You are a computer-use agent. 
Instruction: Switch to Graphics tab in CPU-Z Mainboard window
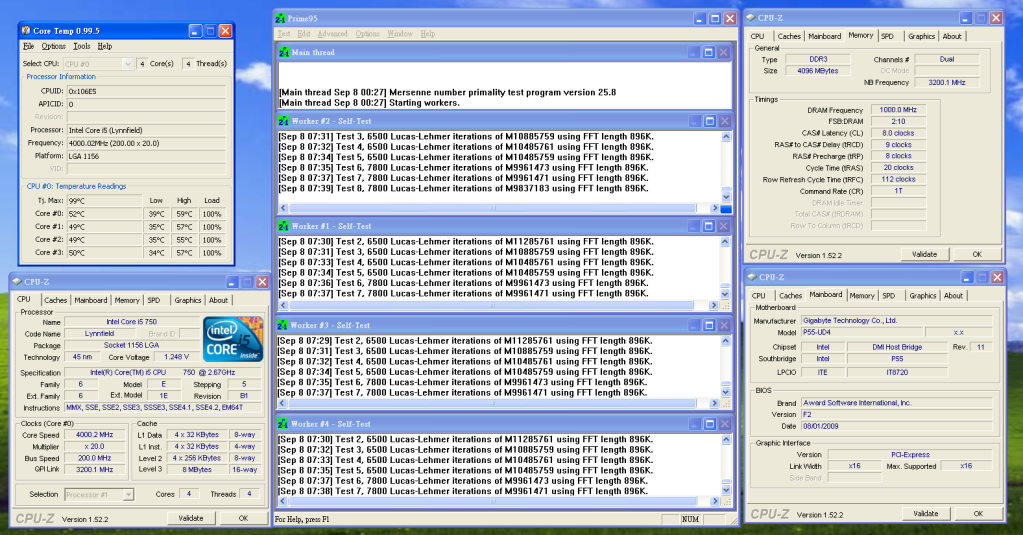coord(923,296)
